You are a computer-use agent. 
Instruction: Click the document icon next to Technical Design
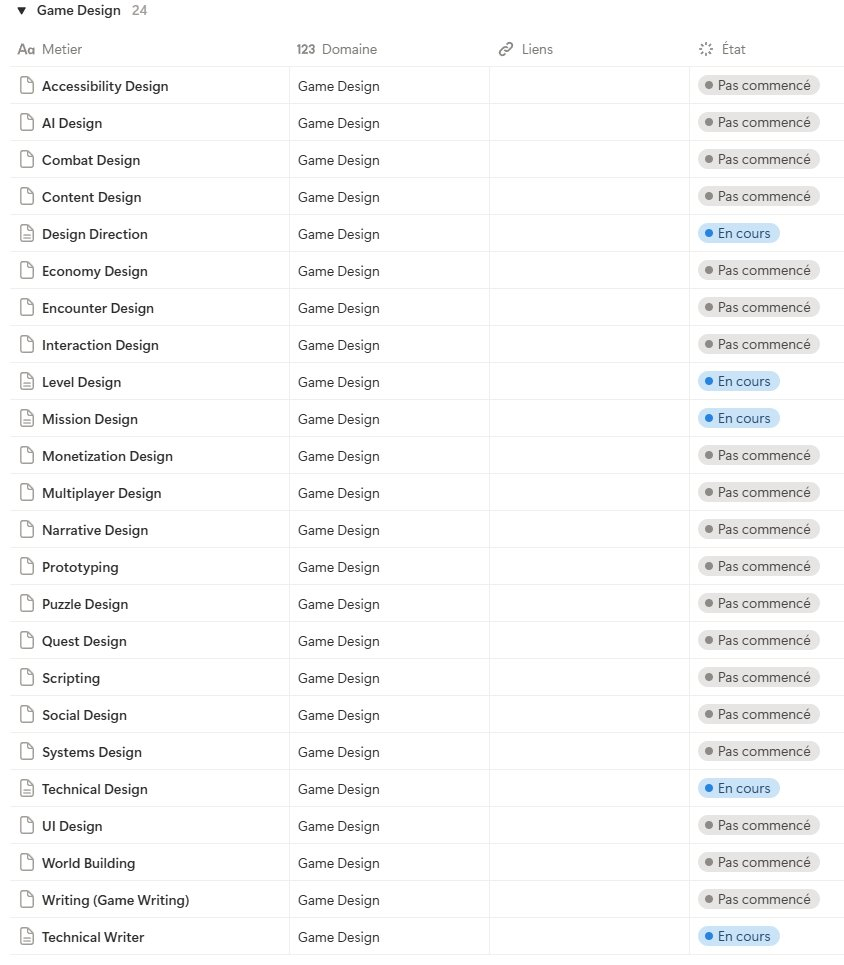28,789
